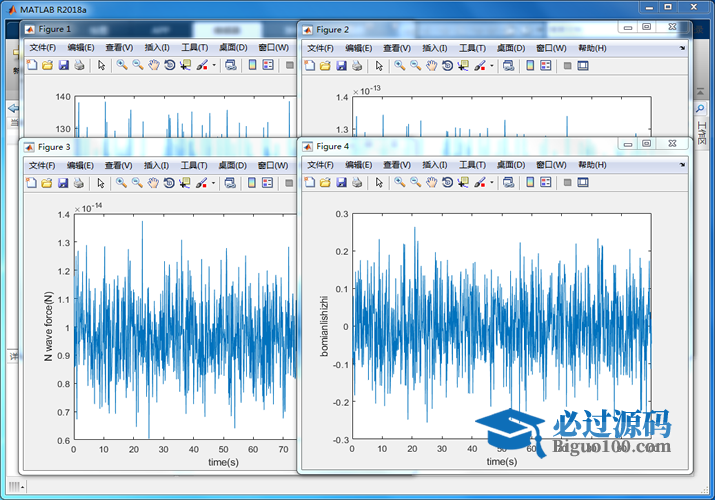
Task: Click Save icon in Figure 1 toolbar
Action: (63, 65)
